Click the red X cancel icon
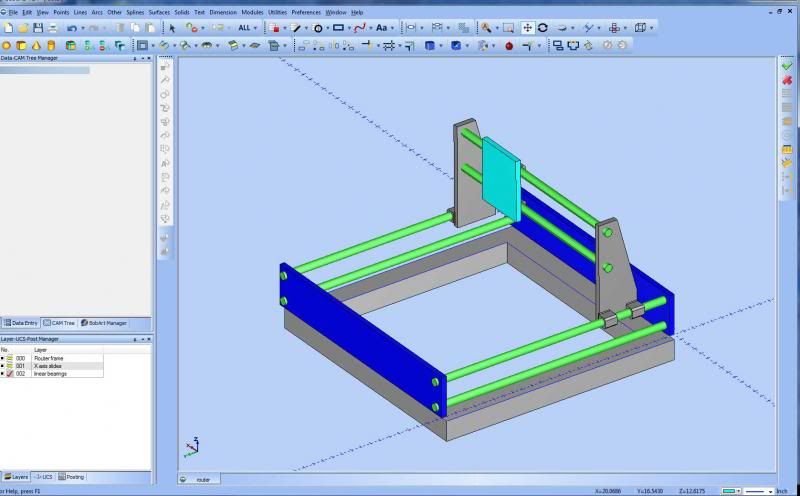The width and height of the screenshot is (800, 496). 787,80
